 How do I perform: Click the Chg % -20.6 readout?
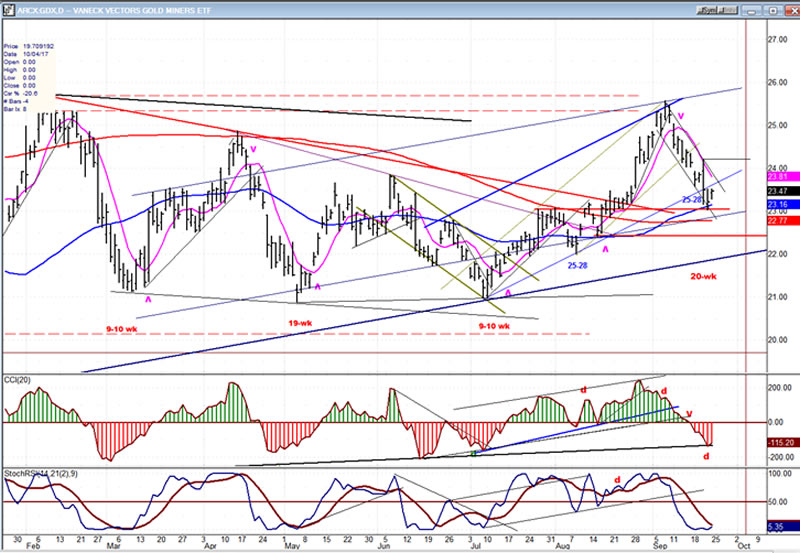[x=21, y=93]
